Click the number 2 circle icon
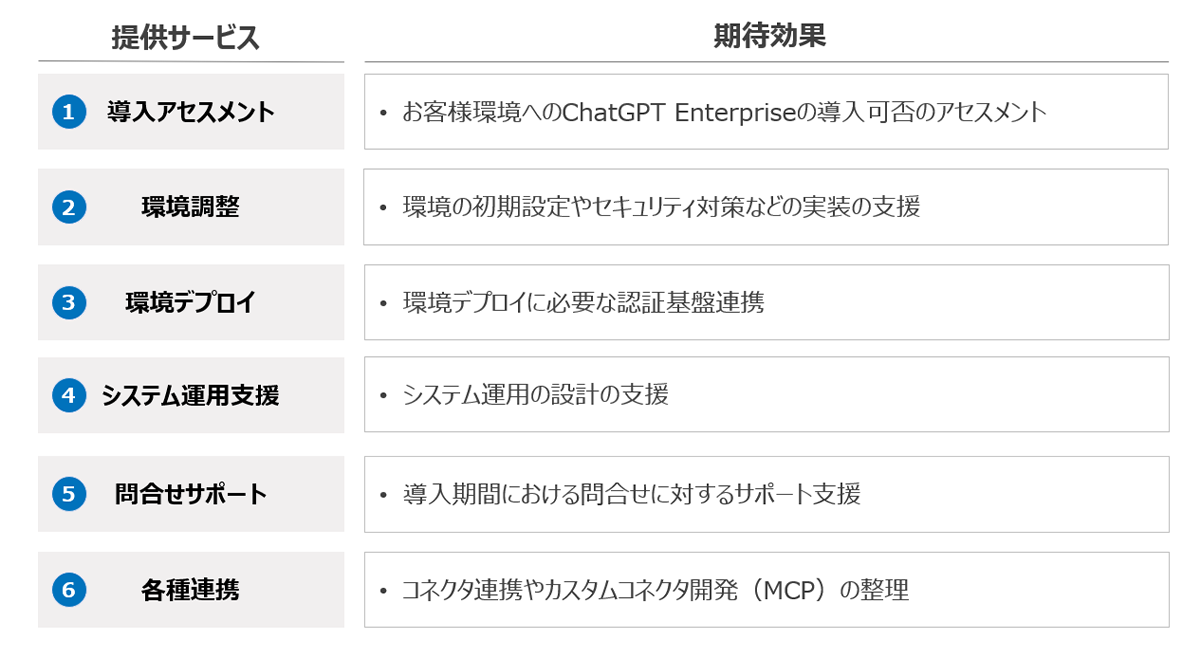 tap(69, 208)
